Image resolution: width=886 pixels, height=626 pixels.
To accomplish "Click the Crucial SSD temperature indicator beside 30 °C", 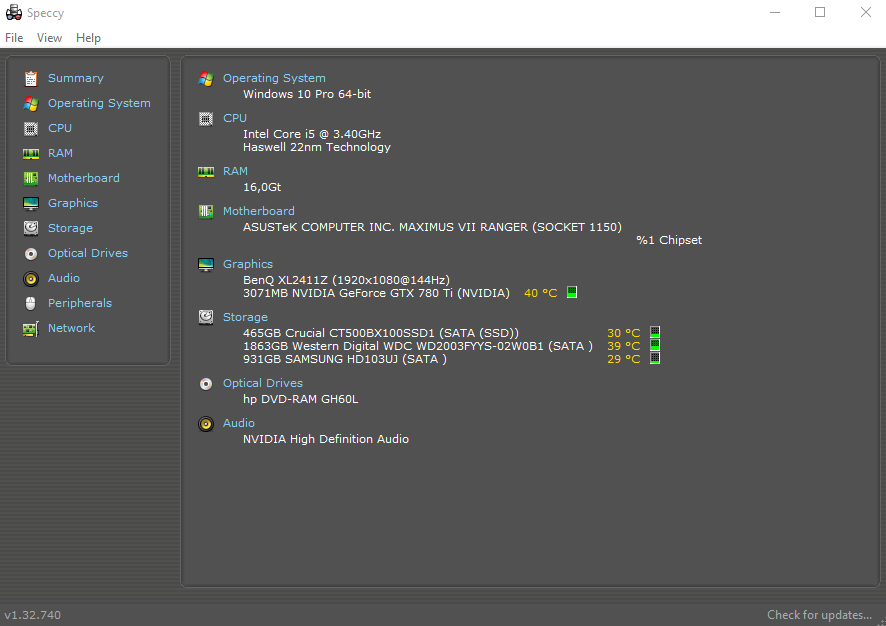I will pos(655,332).
